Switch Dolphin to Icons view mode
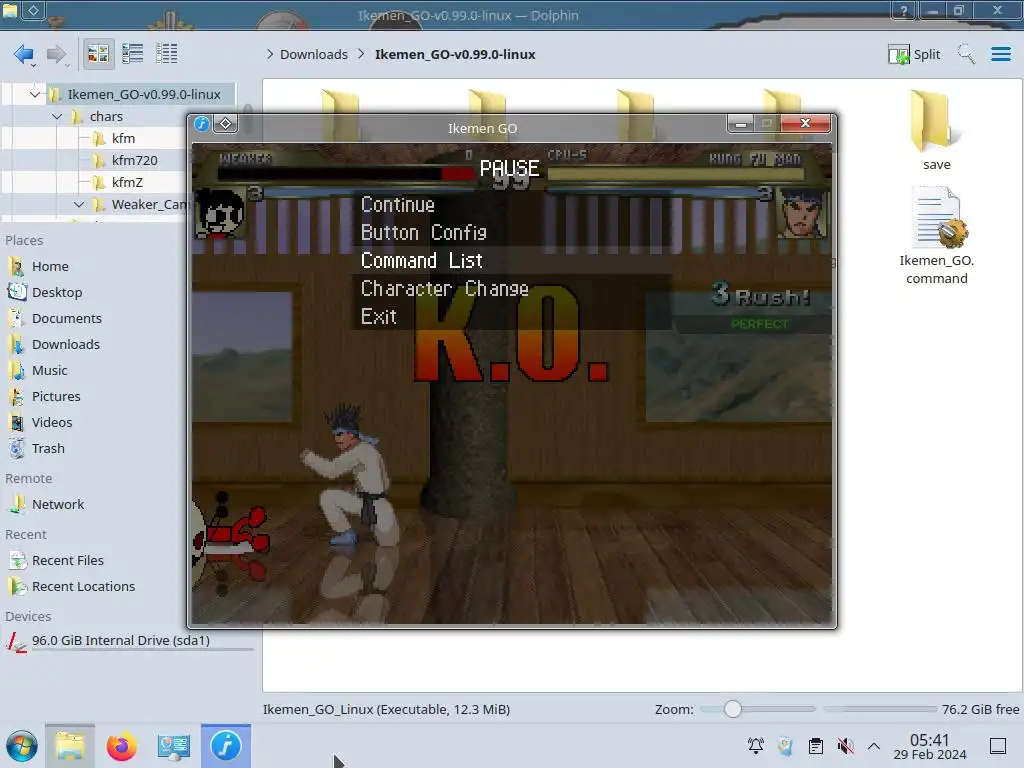Viewport: 1024px width, 768px height. pos(98,54)
